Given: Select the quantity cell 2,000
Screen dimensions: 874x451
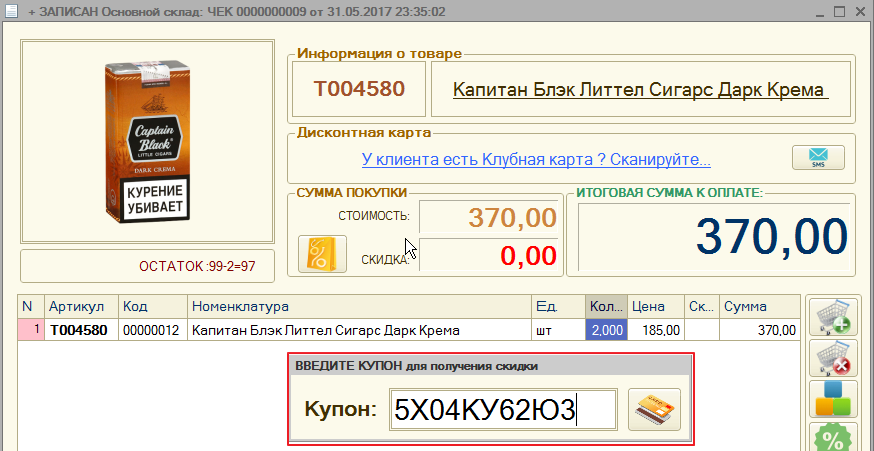Looking at the screenshot, I should click(606, 330).
